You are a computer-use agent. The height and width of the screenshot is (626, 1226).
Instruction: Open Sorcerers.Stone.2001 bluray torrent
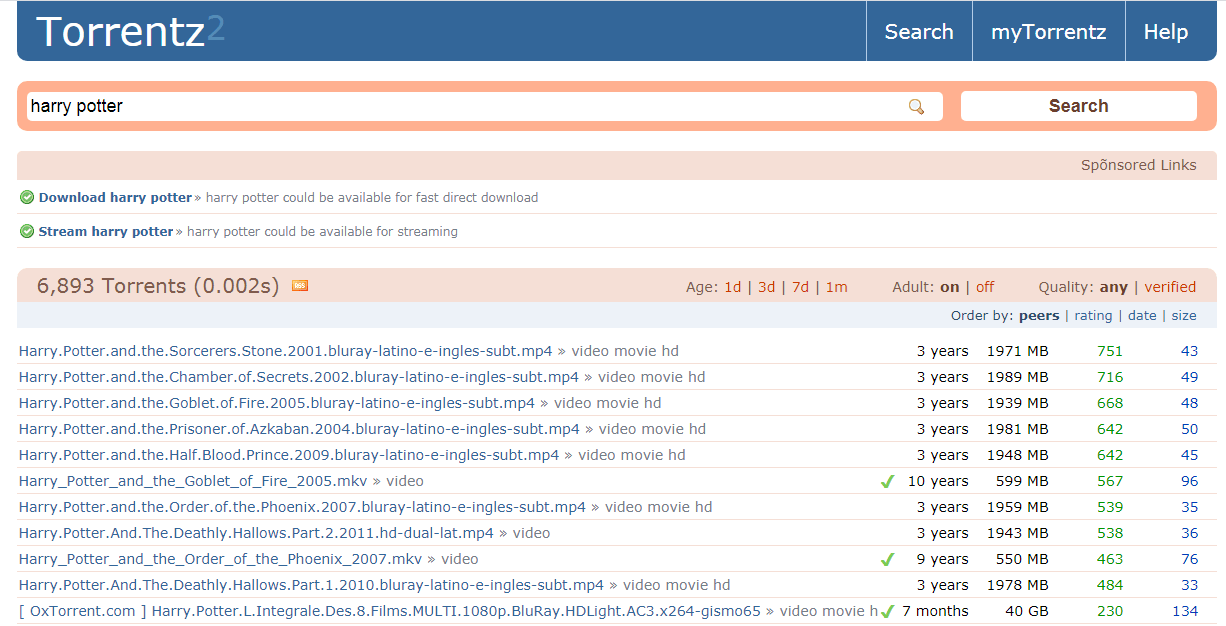tap(285, 351)
